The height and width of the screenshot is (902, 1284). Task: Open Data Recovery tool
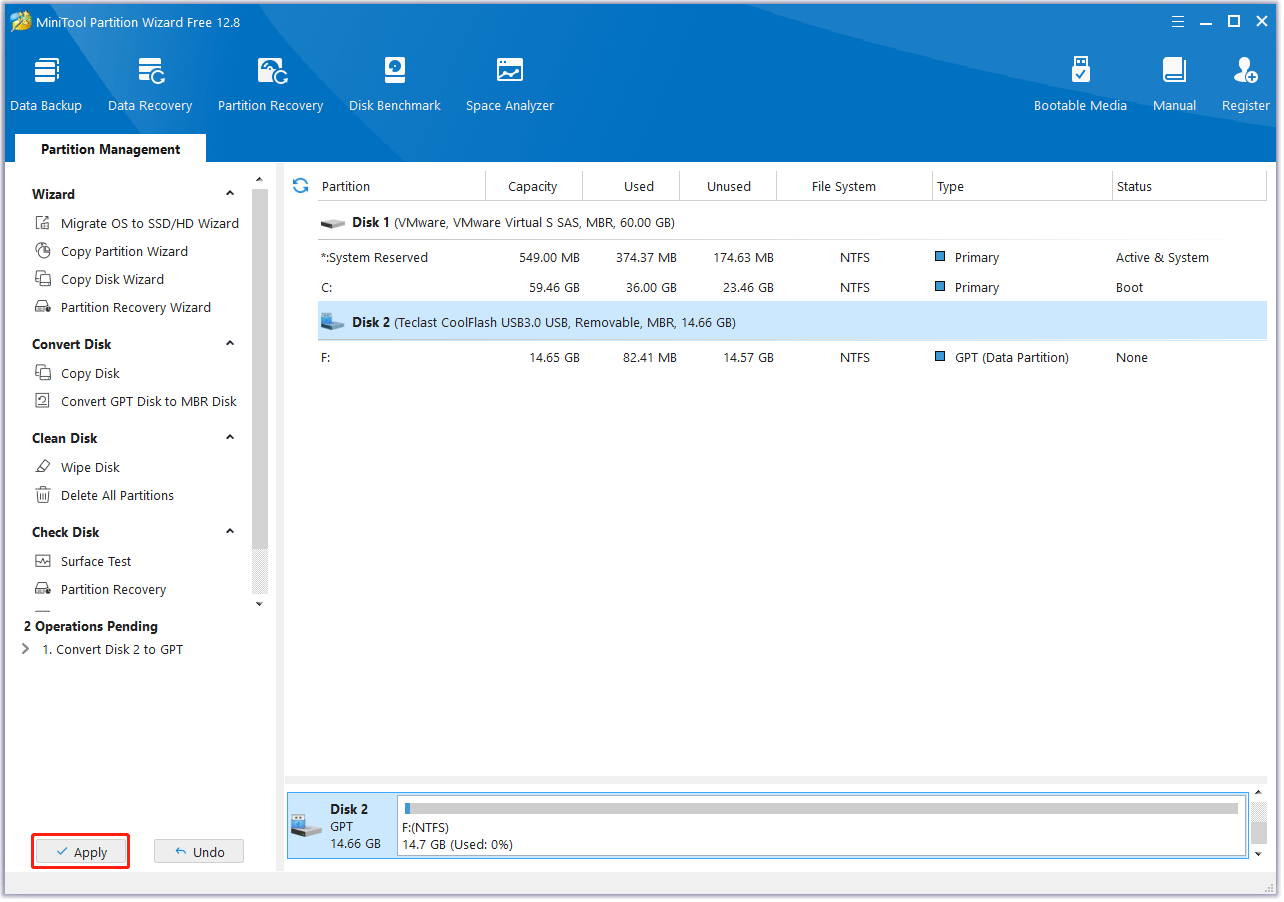[x=150, y=85]
